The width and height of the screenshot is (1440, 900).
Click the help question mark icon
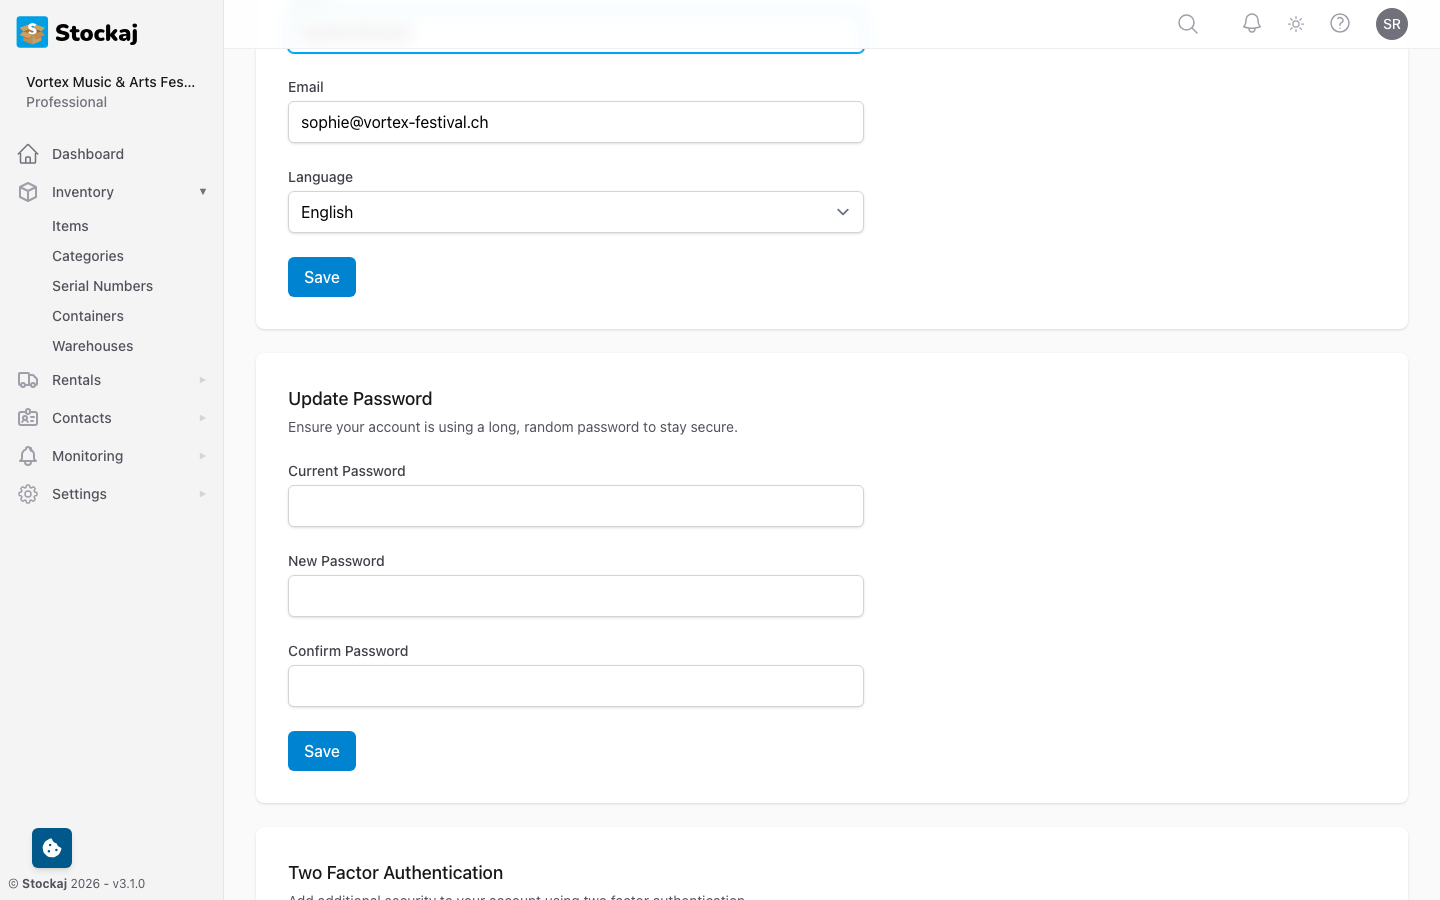[1340, 23]
